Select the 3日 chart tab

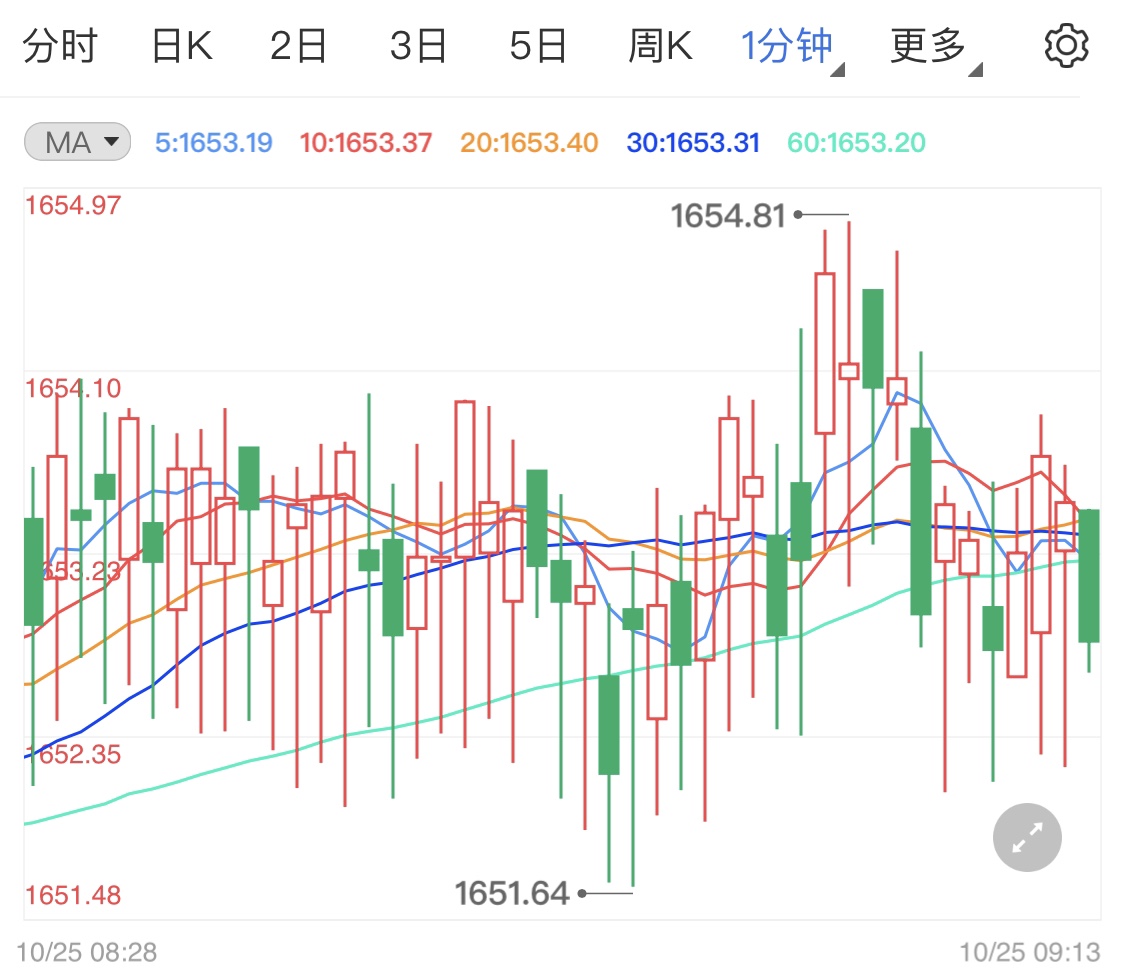coord(418,47)
